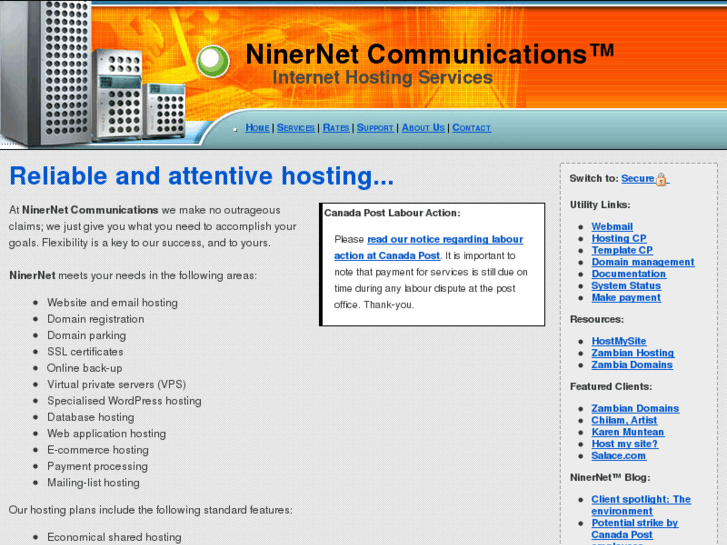The width and height of the screenshot is (727, 545).
Task: Click the Database hosting list item
Action: point(90,417)
